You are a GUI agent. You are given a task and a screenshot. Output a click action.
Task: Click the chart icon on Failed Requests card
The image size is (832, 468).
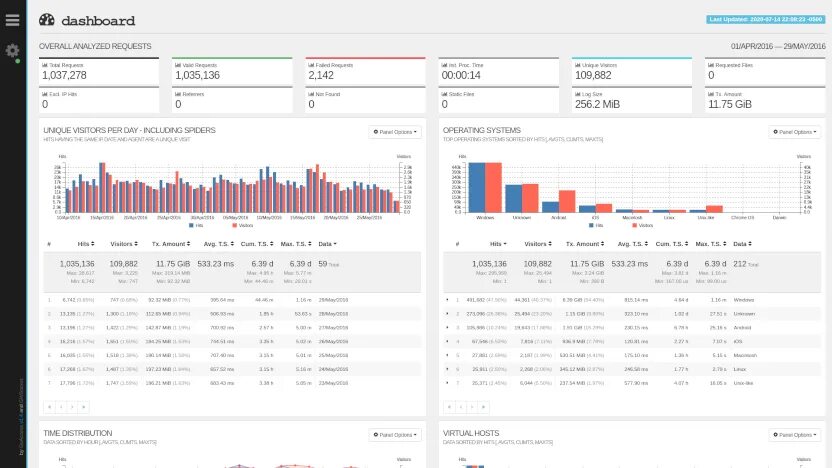(x=311, y=65)
